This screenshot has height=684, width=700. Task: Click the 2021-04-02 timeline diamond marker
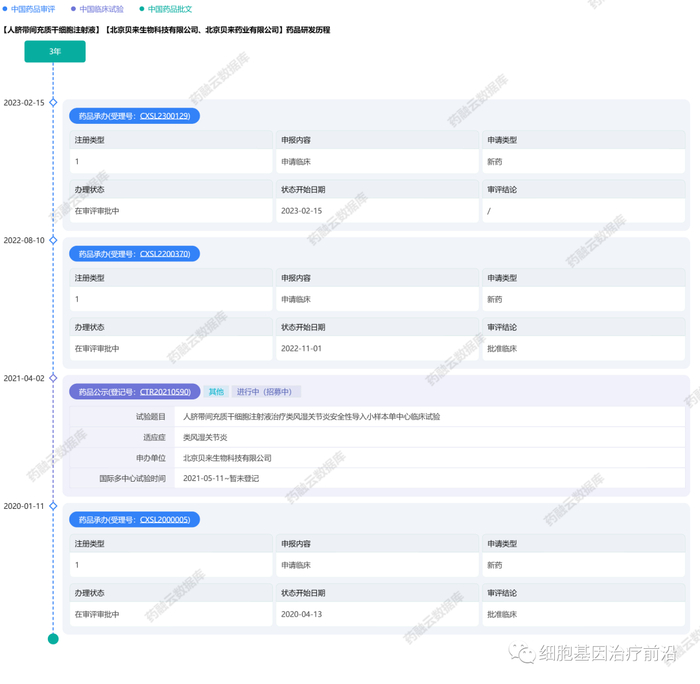coord(53,378)
